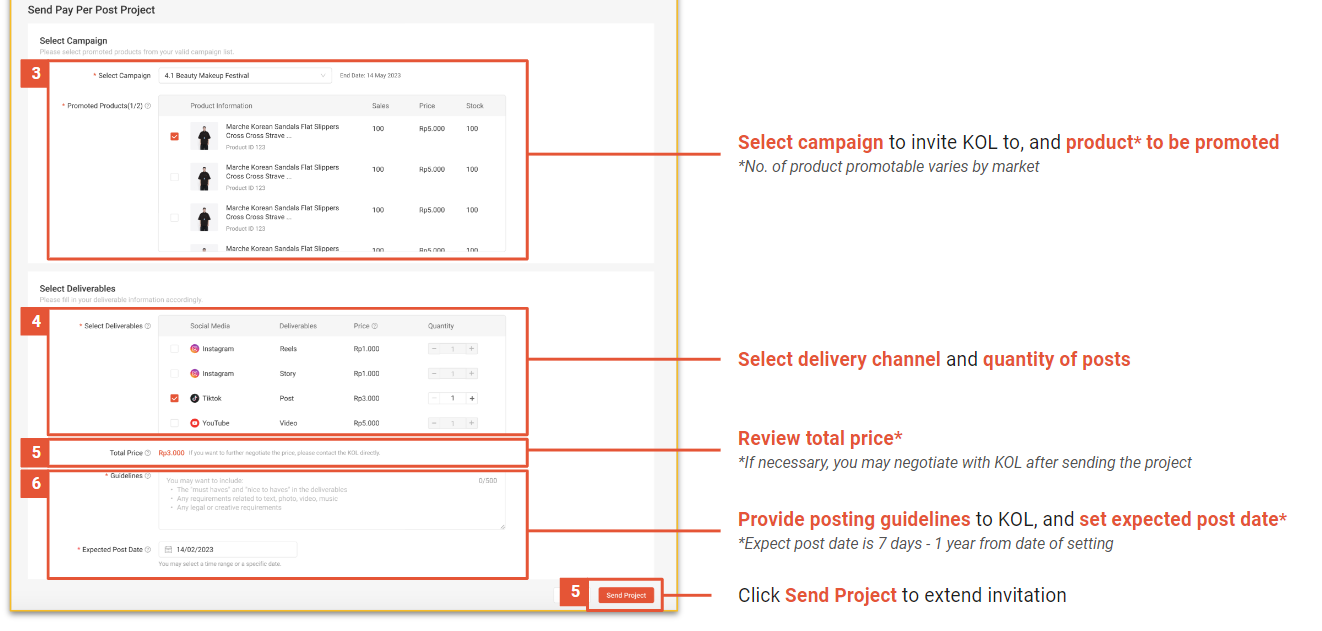This screenshot has height=631, width=1322.
Task: Click the calendar icon in Expected Post Date
Action: [168, 548]
